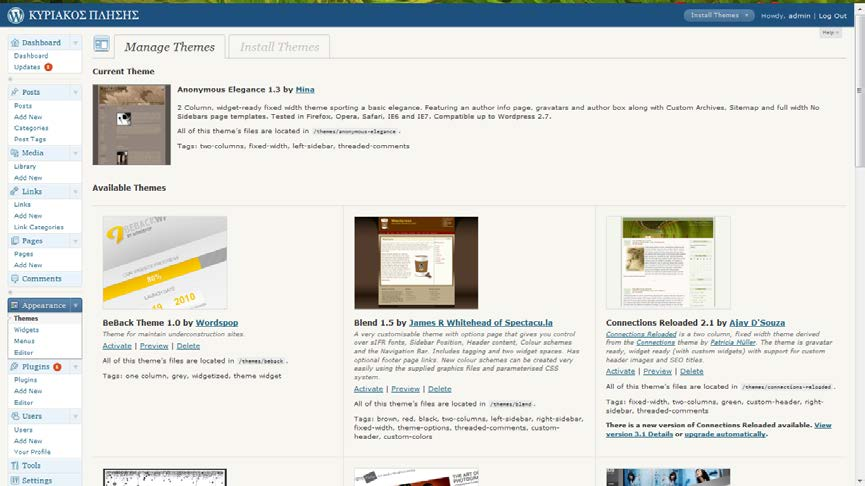
Task: Open author Mina's link
Action: [x=305, y=89]
